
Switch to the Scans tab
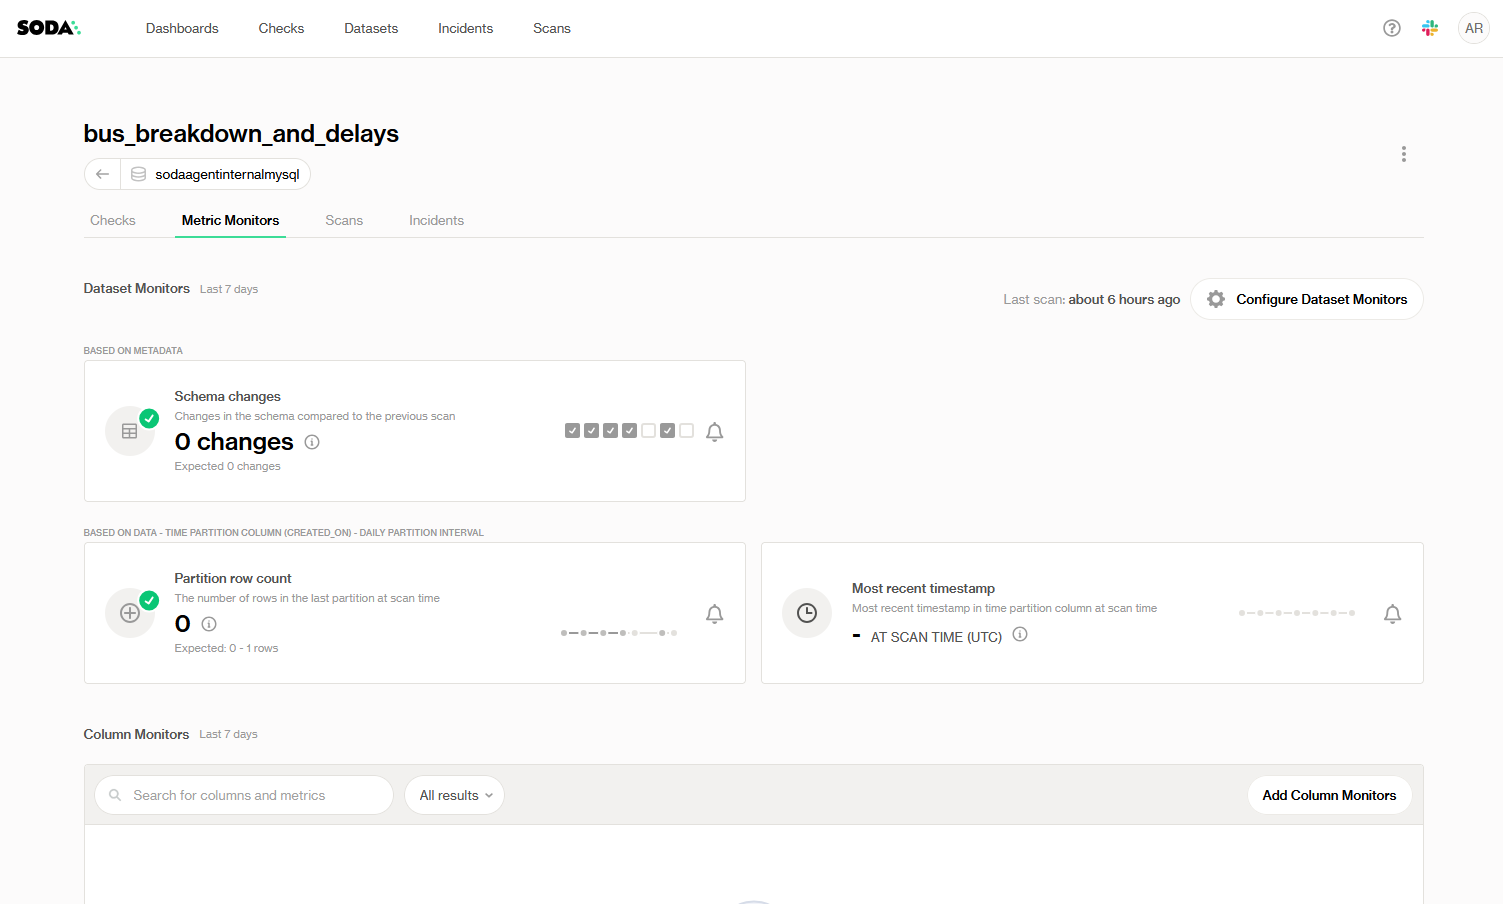(x=343, y=220)
